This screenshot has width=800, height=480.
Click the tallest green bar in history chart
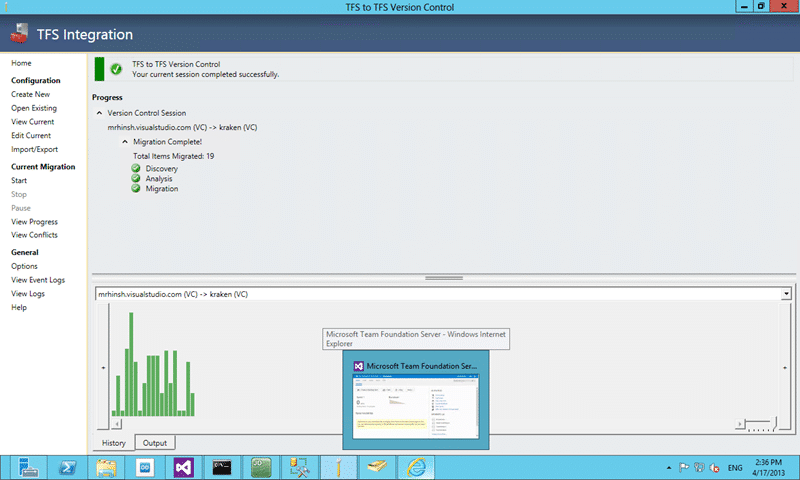[x=131, y=364]
